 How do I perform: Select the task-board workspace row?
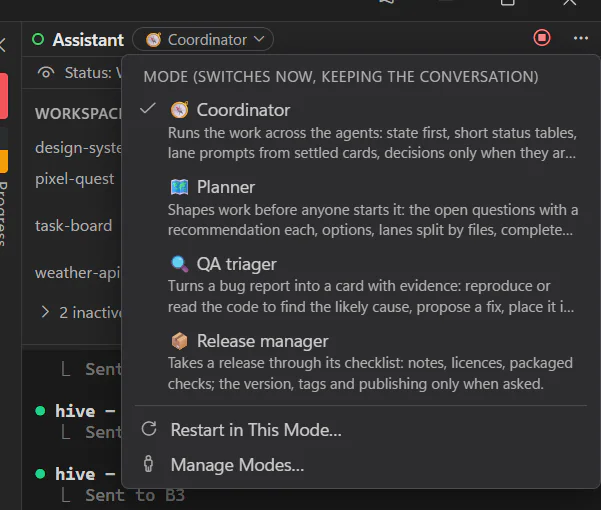point(73,226)
